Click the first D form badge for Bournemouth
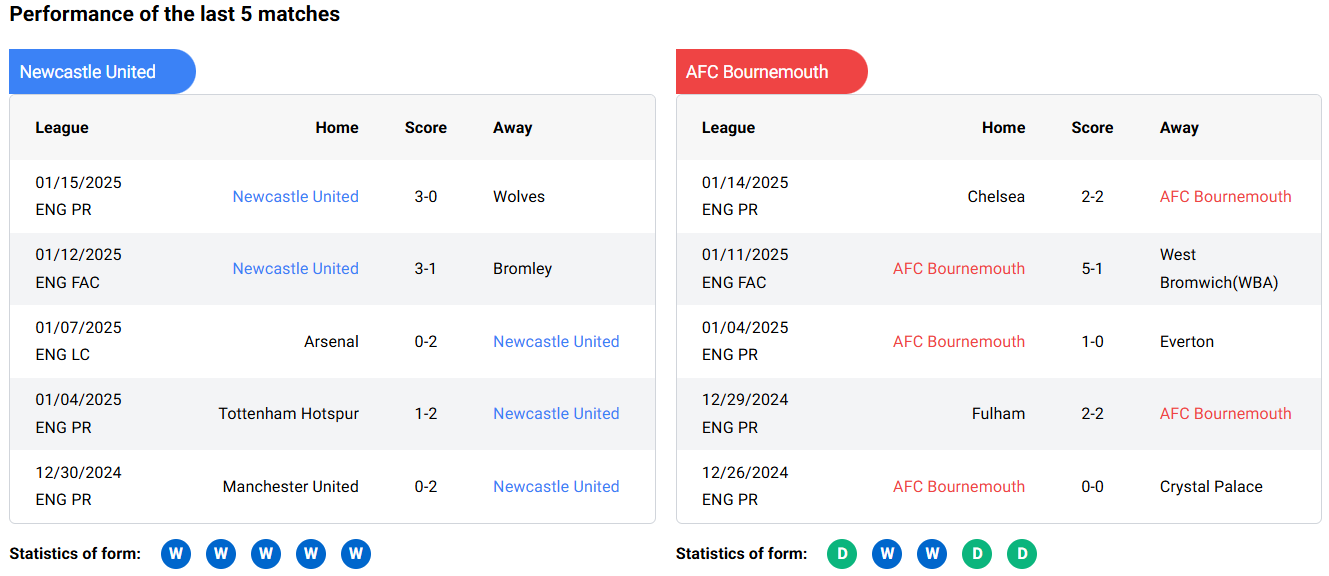 tap(842, 554)
